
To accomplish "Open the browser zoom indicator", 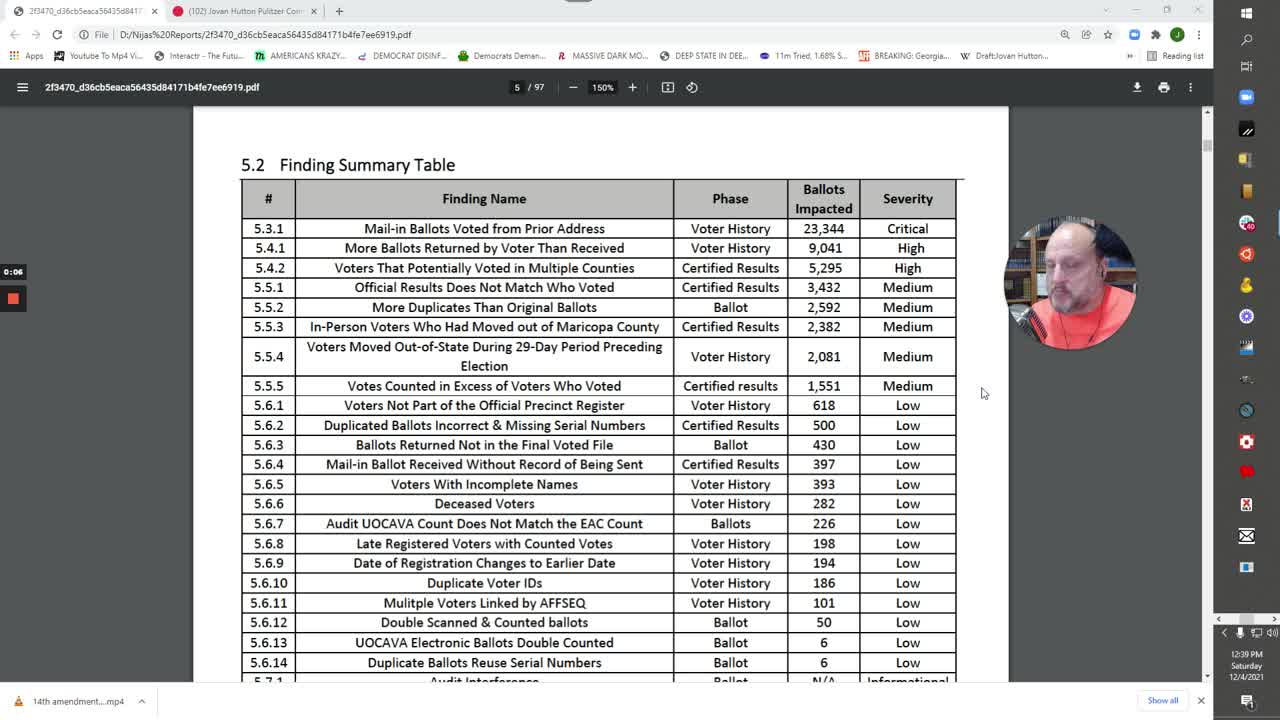I will (1065, 34).
